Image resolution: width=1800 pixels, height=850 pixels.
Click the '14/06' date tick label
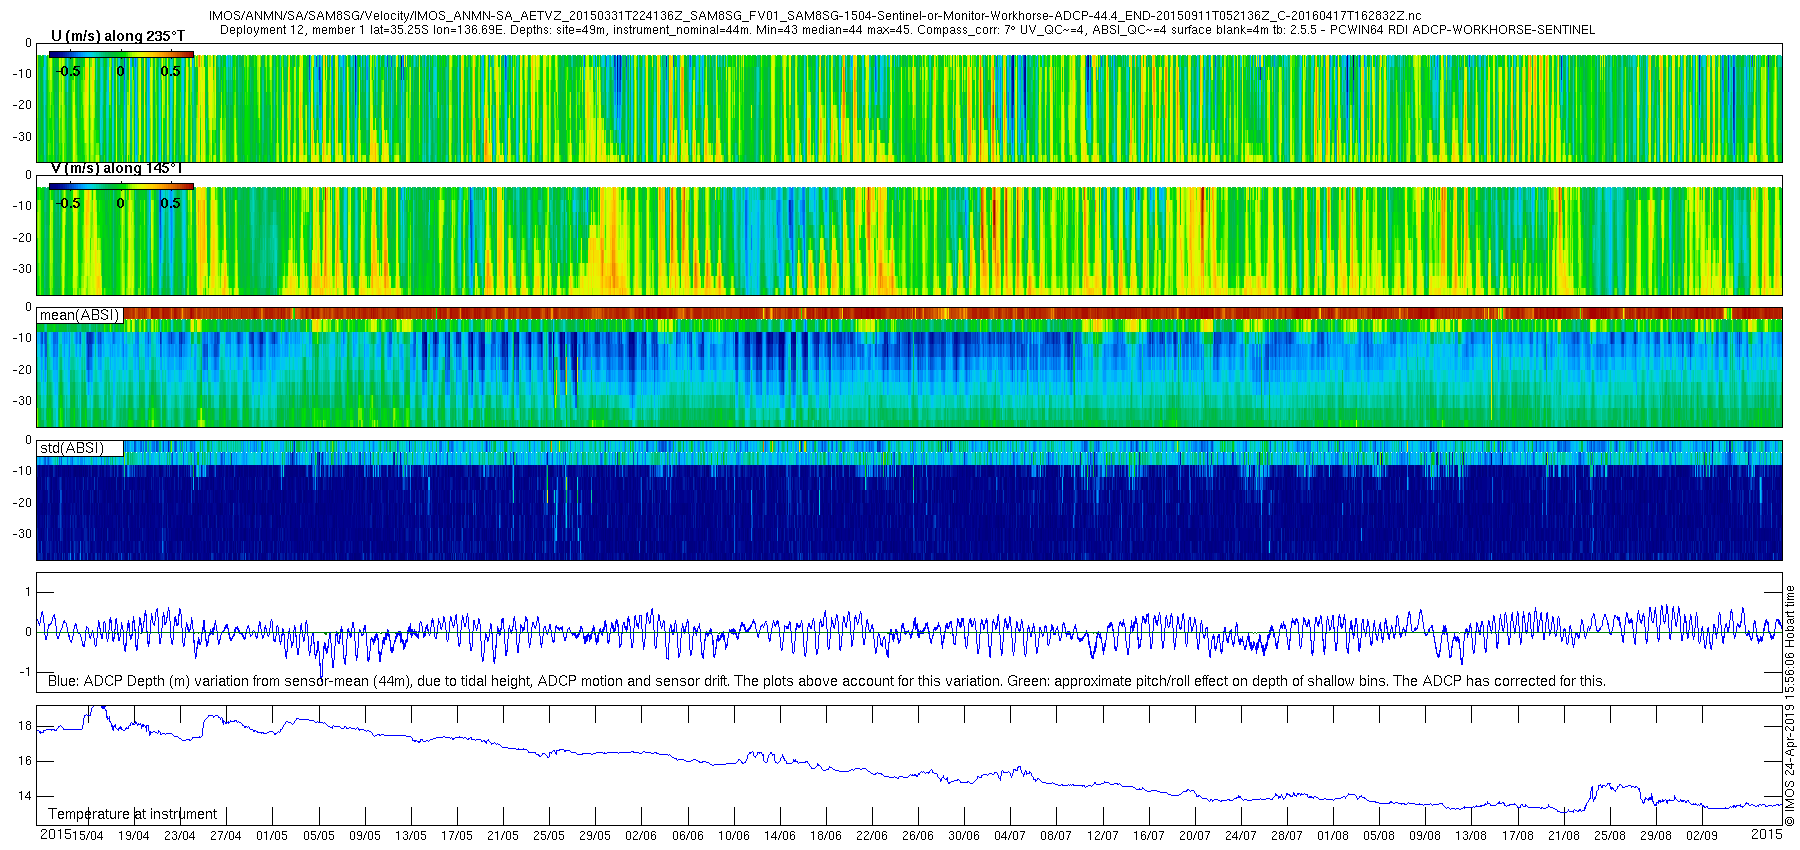point(780,836)
